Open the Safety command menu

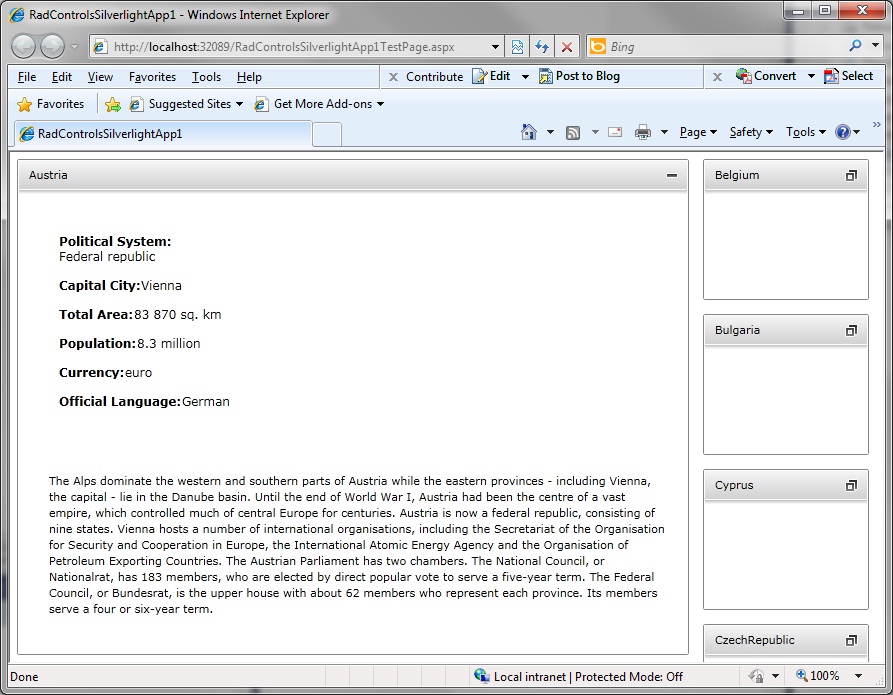751,132
